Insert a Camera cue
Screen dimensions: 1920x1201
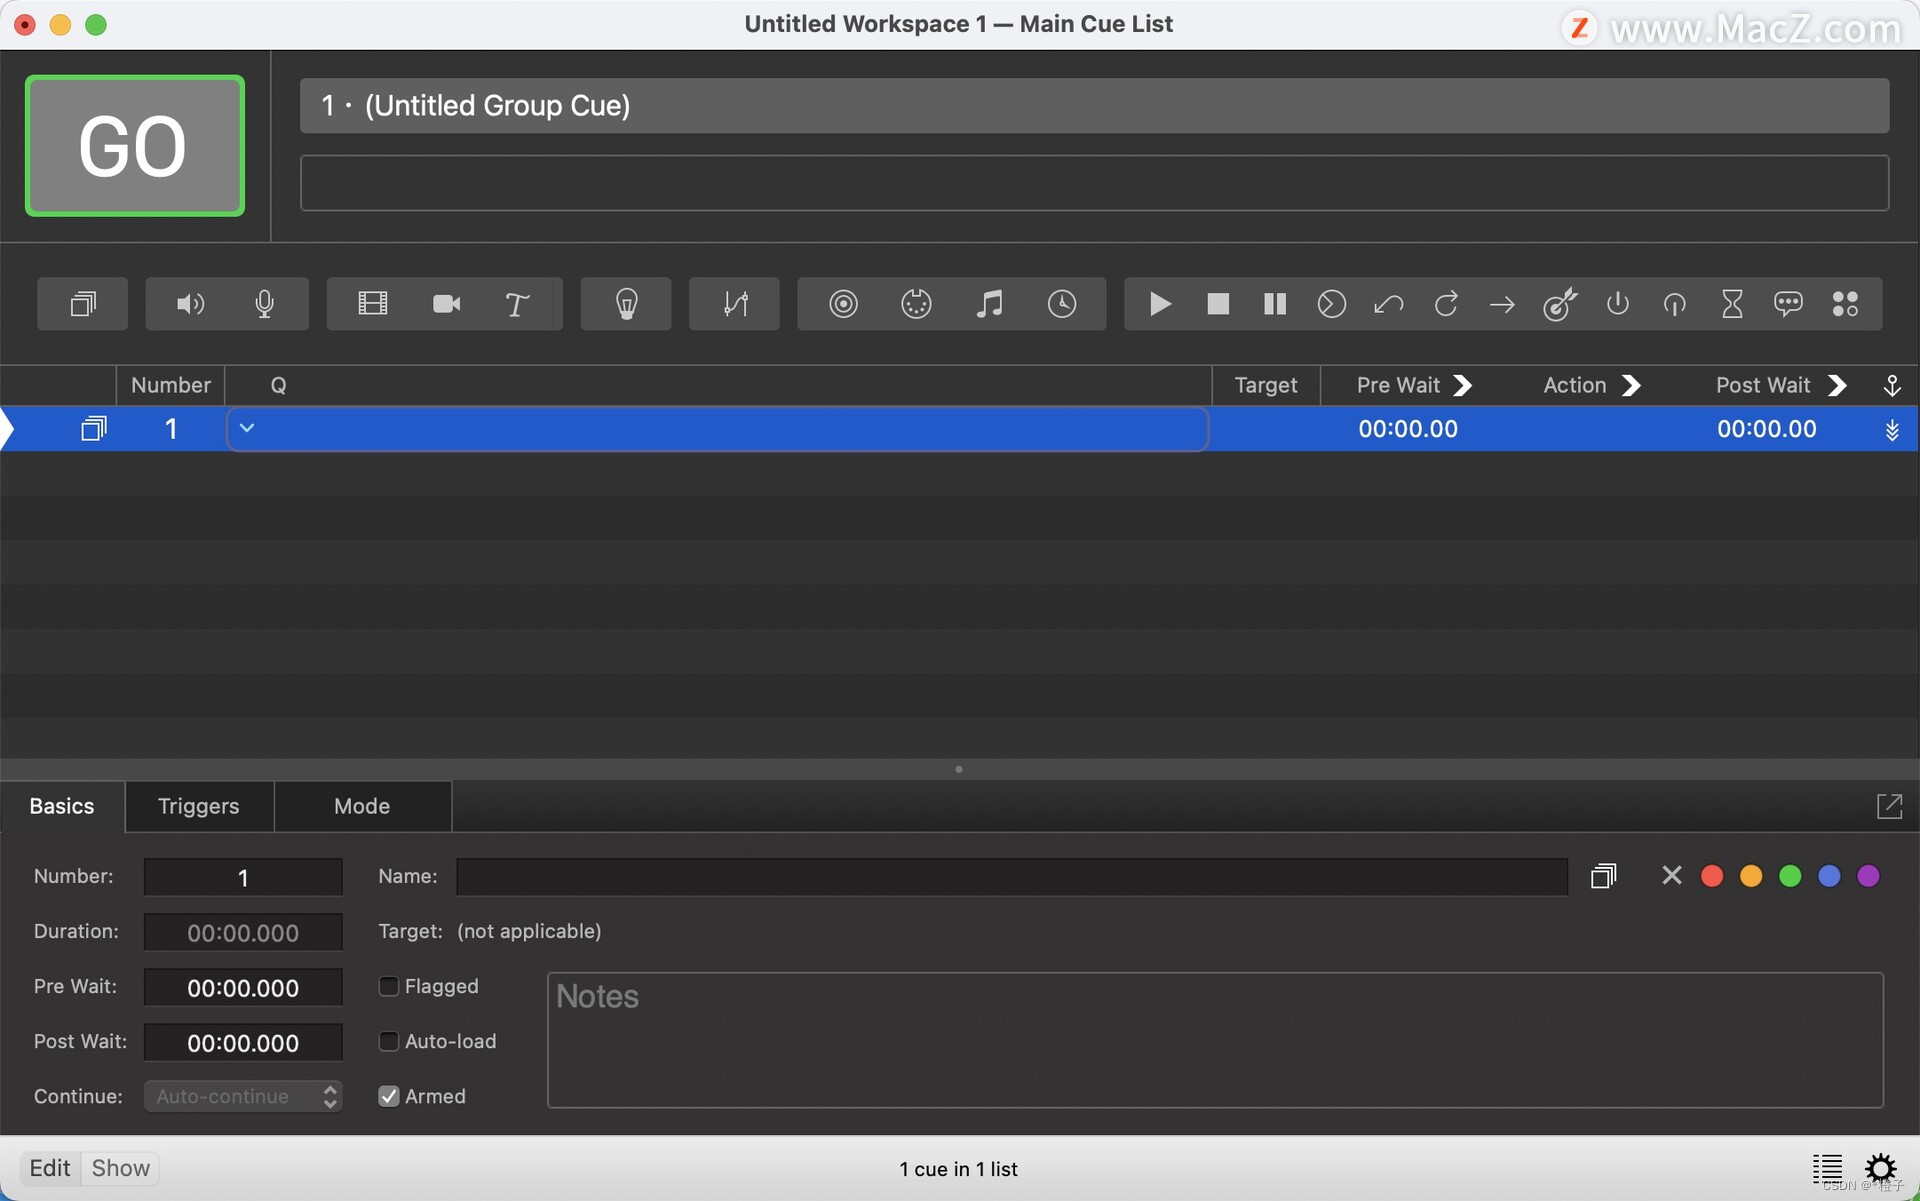click(x=445, y=304)
